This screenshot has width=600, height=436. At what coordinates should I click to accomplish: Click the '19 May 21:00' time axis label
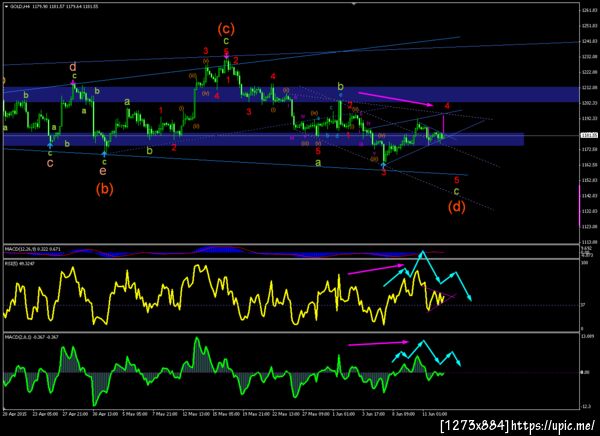pyautogui.click(x=254, y=414)
